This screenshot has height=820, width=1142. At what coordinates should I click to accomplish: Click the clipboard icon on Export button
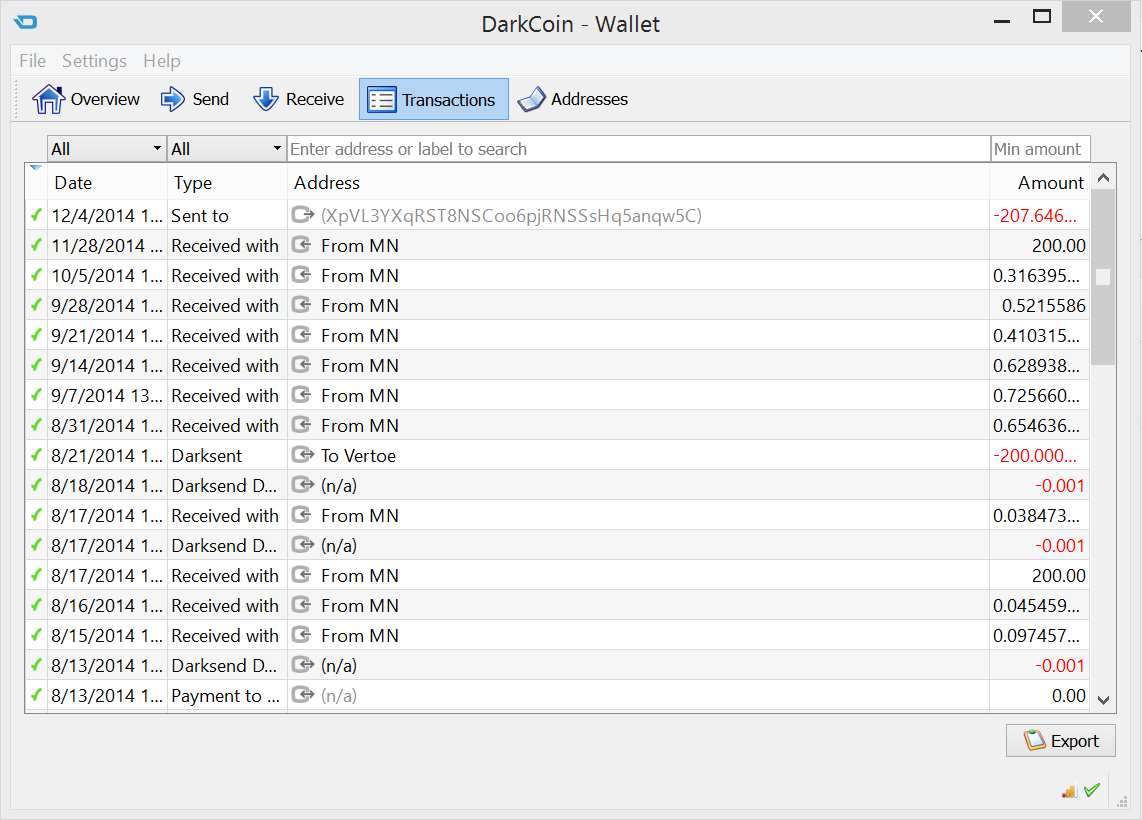tap(1034, 740)
